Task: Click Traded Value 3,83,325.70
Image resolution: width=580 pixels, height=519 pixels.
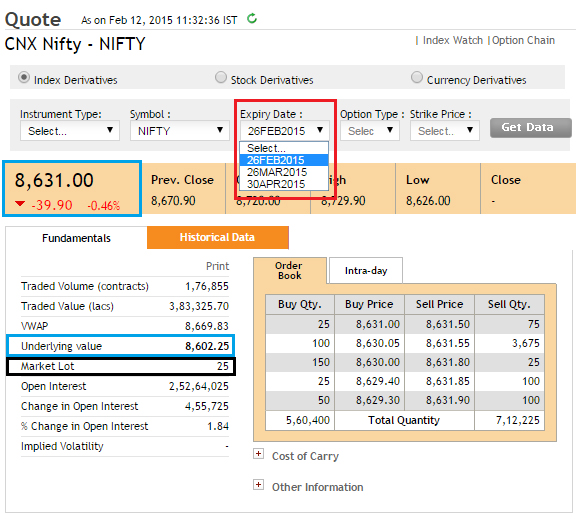Action: pos(199,306)
